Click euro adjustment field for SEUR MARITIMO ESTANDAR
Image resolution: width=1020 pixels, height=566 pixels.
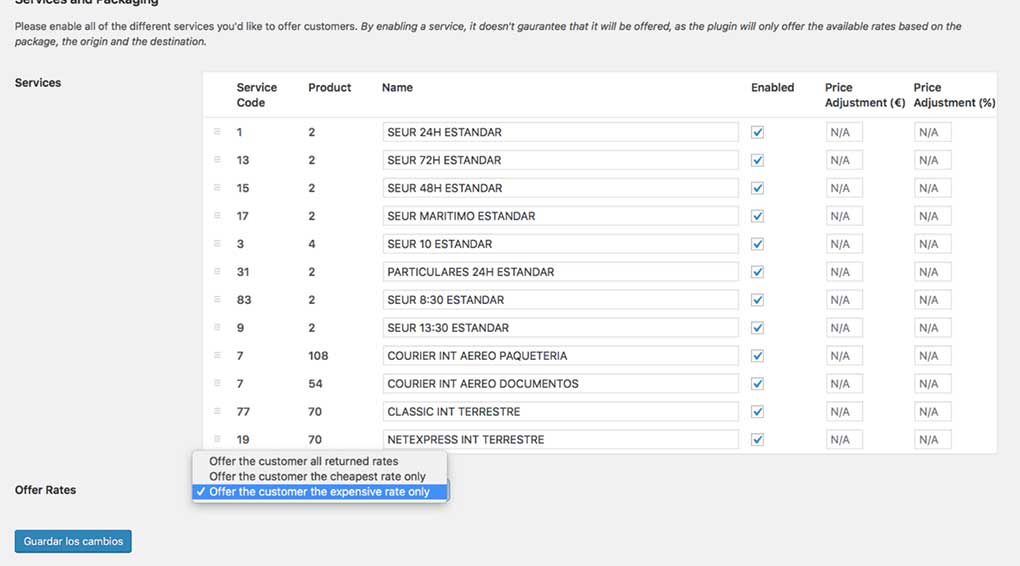coord(844,216)
